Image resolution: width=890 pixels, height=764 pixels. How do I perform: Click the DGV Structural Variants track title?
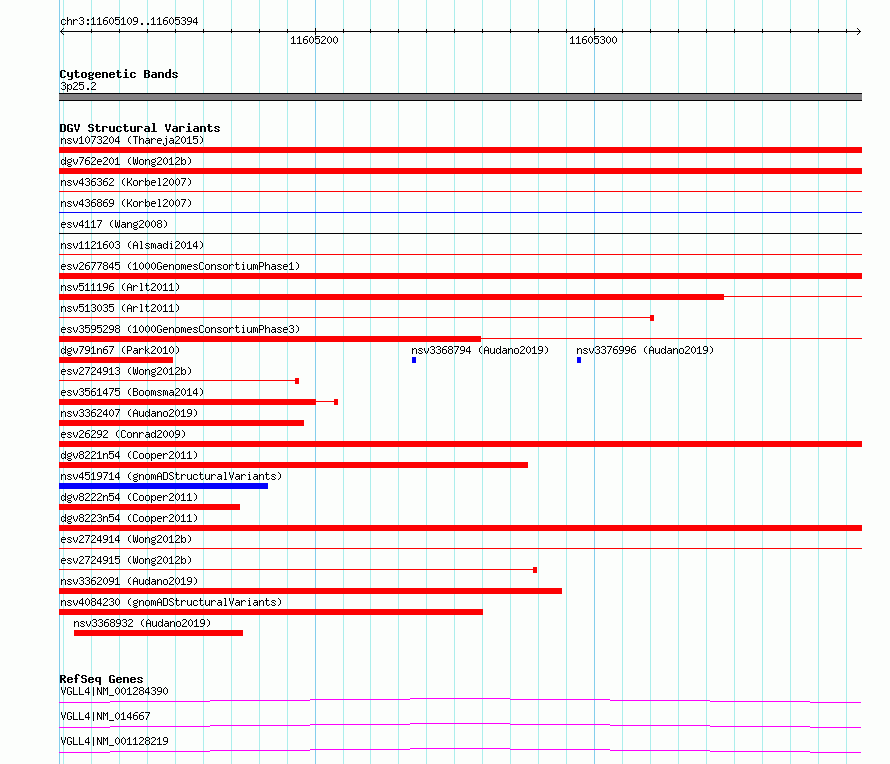[x=140, y=128]
